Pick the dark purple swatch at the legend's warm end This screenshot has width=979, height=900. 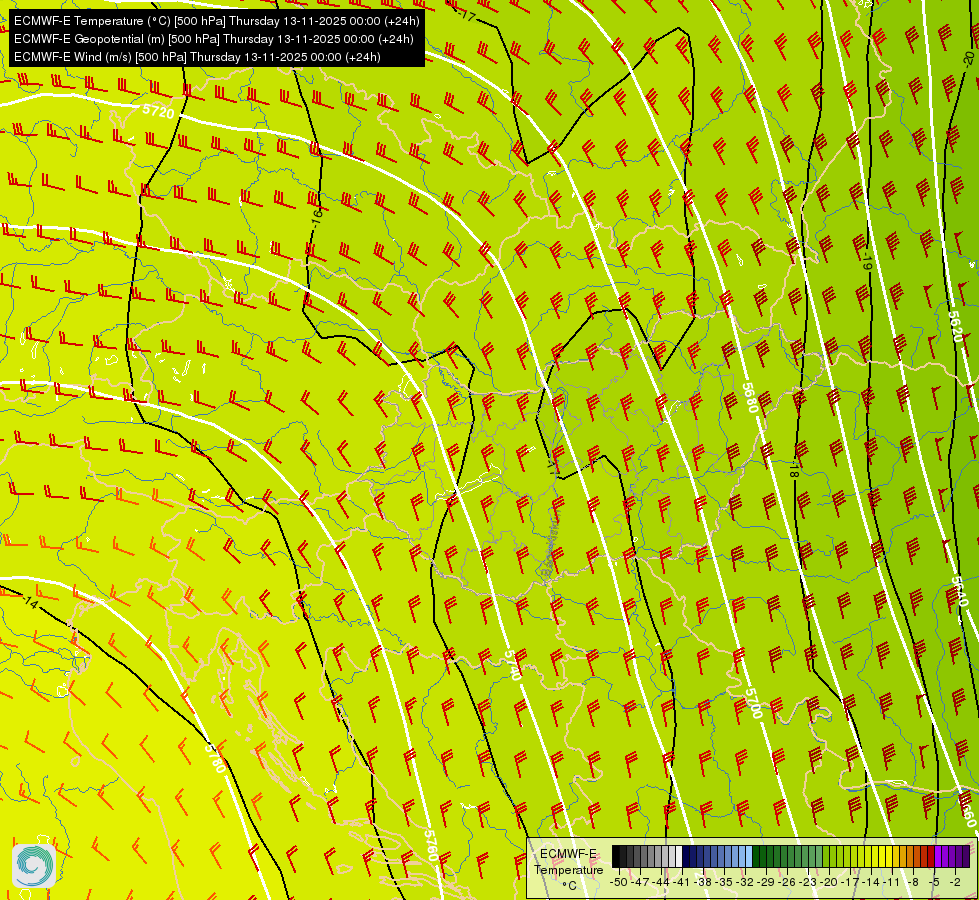(x=967, y=856)
